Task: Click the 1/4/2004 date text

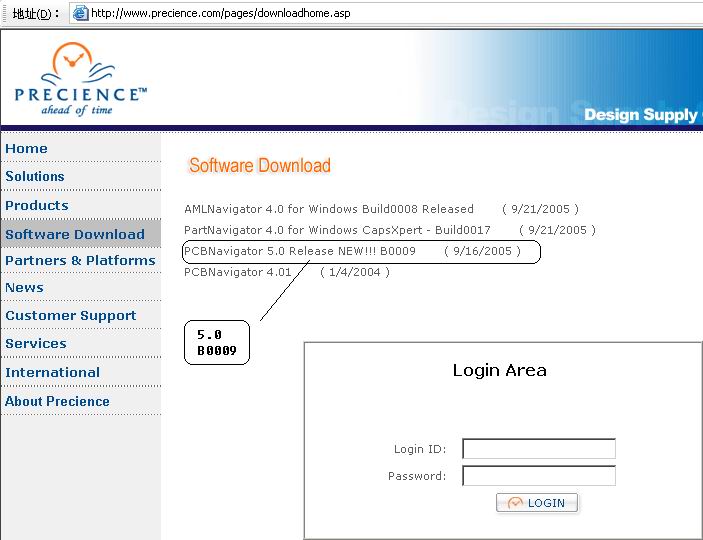Action: (x=355, y=272)
